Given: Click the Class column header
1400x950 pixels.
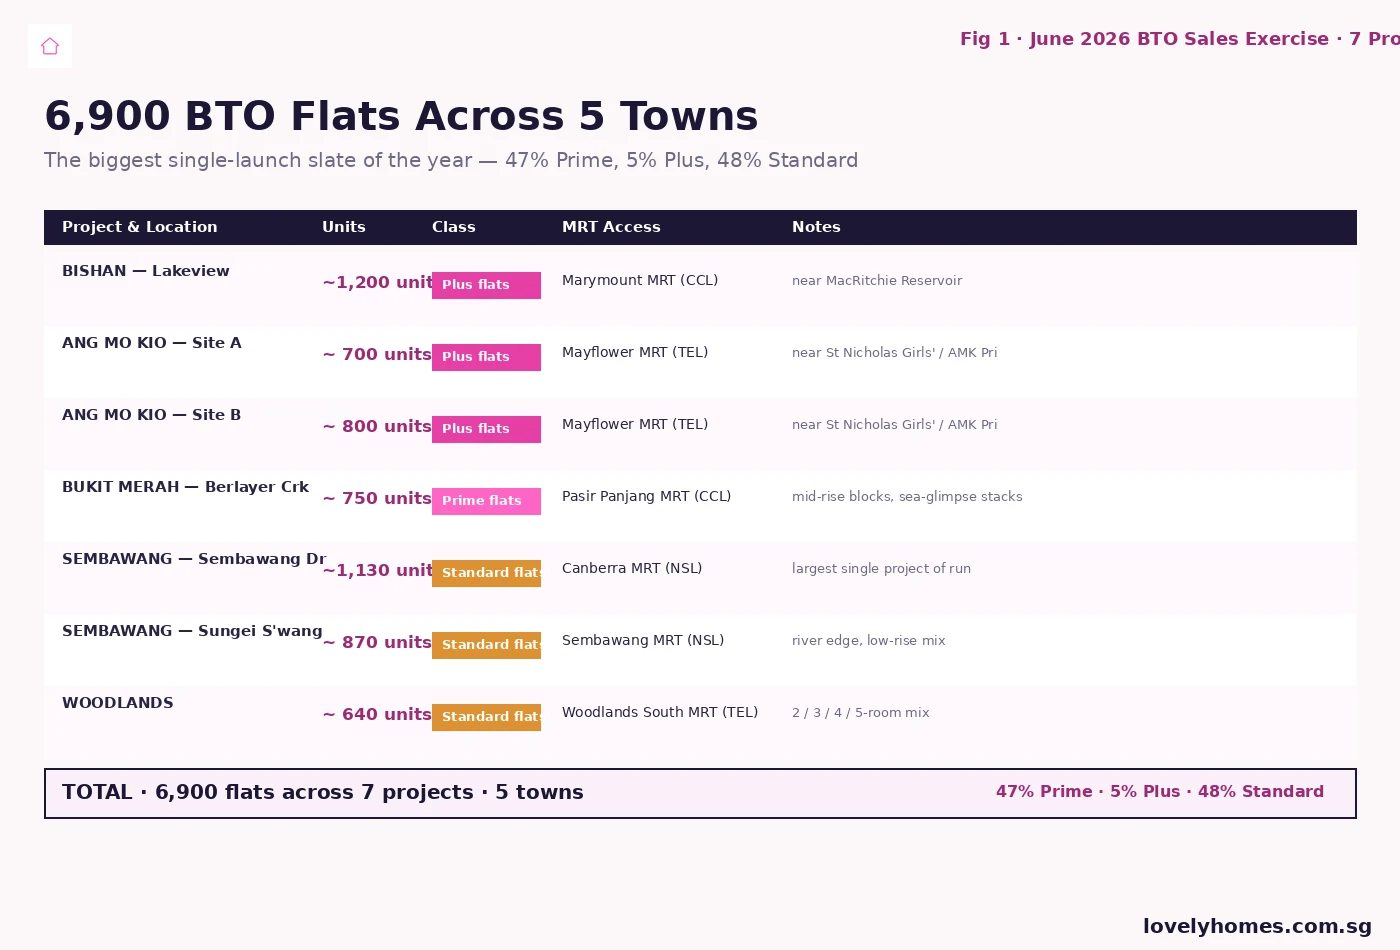Looking at the screenshot, I should click(454, 227).
